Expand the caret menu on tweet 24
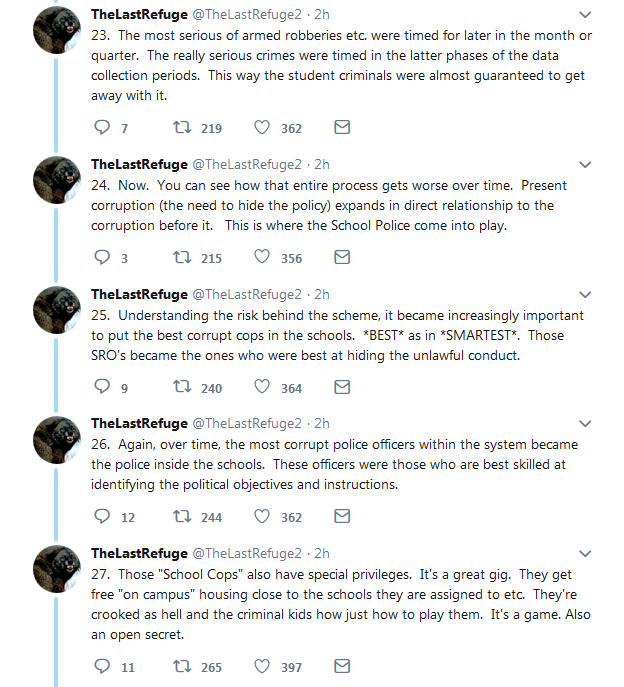The image size is (624, 687). point(585,164)
